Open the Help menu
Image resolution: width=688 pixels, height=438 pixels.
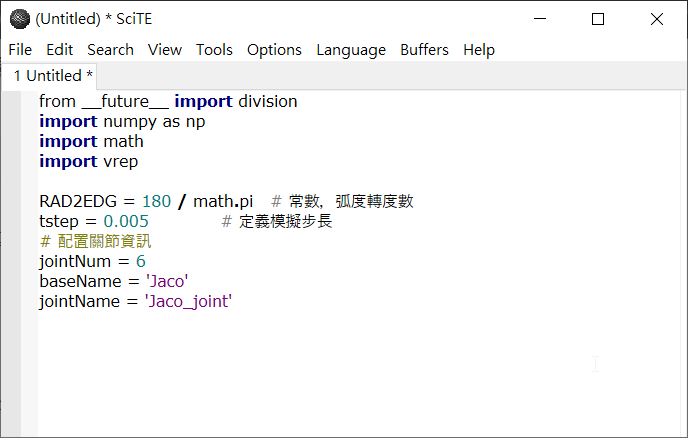pos(479,50)
